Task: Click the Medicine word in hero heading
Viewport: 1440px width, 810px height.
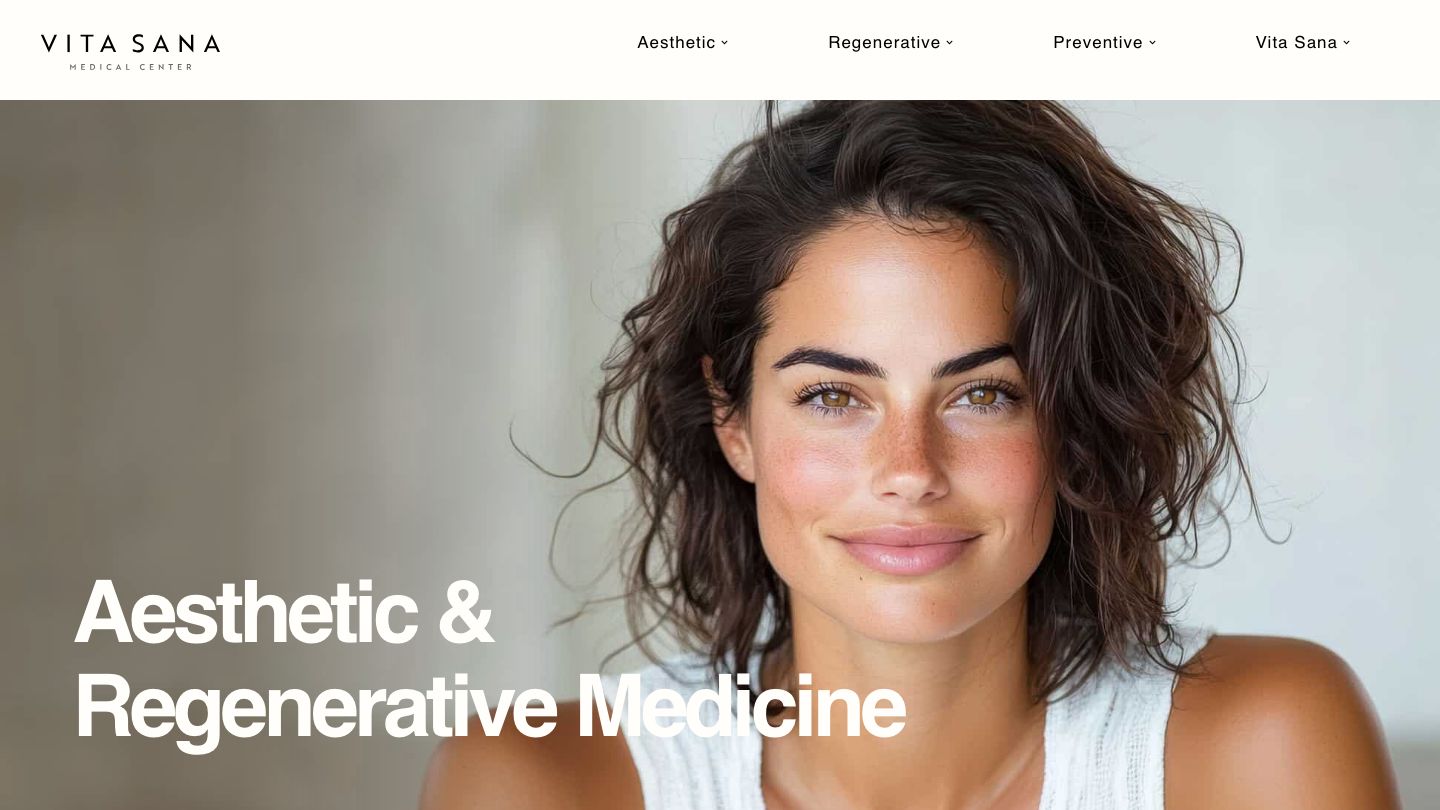Action: pyautogui.click(x=741, y=705)
